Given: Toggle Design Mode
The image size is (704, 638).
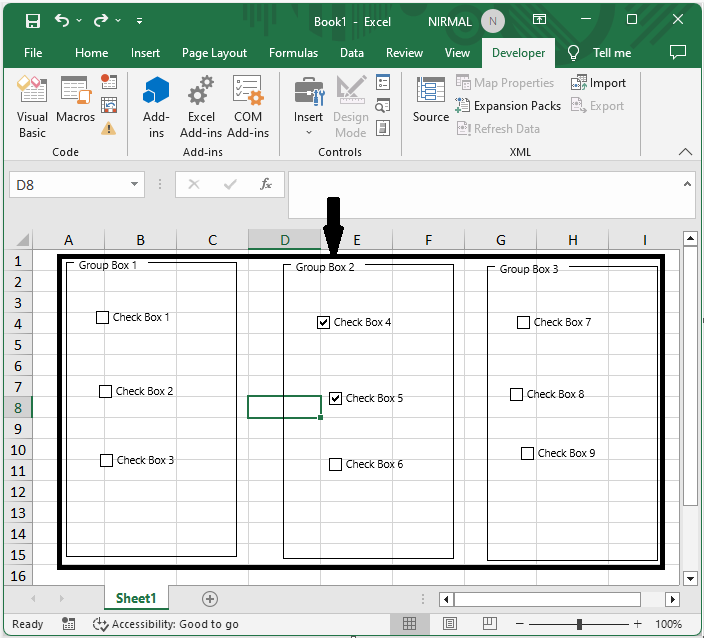Looking at the screenshot, I should pyautogui.click(x=351, y=107).
